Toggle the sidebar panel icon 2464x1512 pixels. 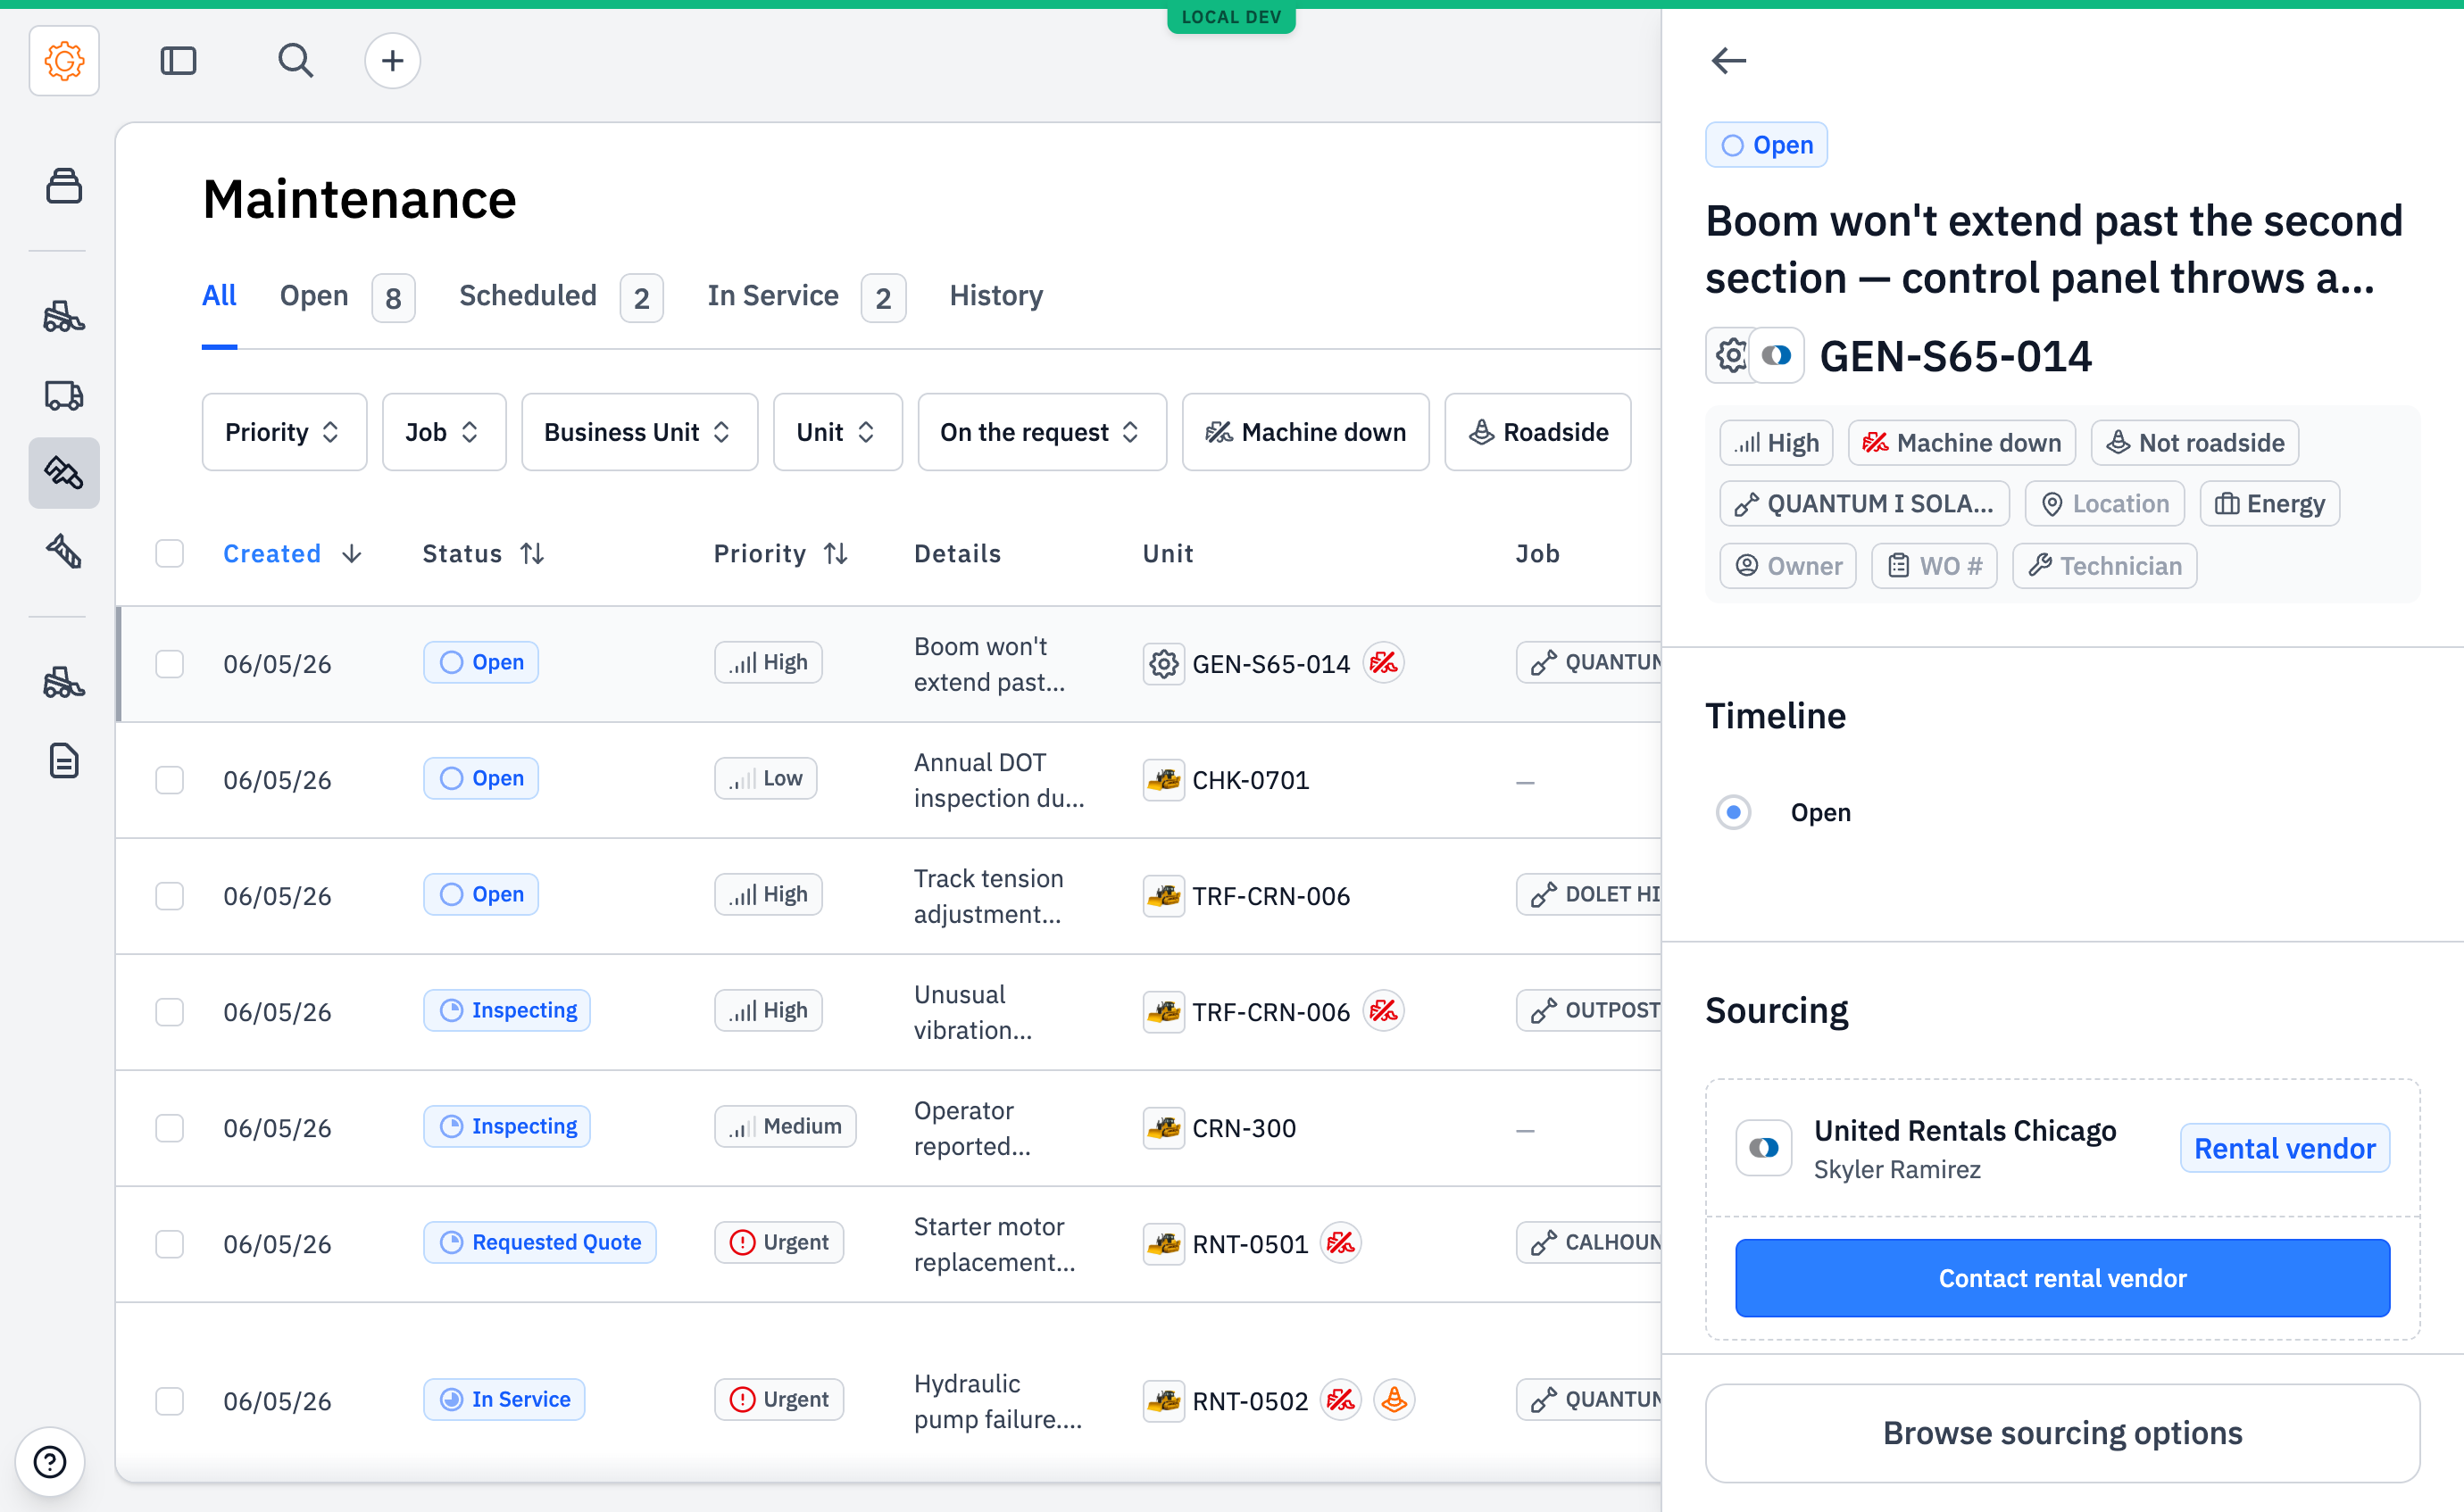[x=178, y=61]
